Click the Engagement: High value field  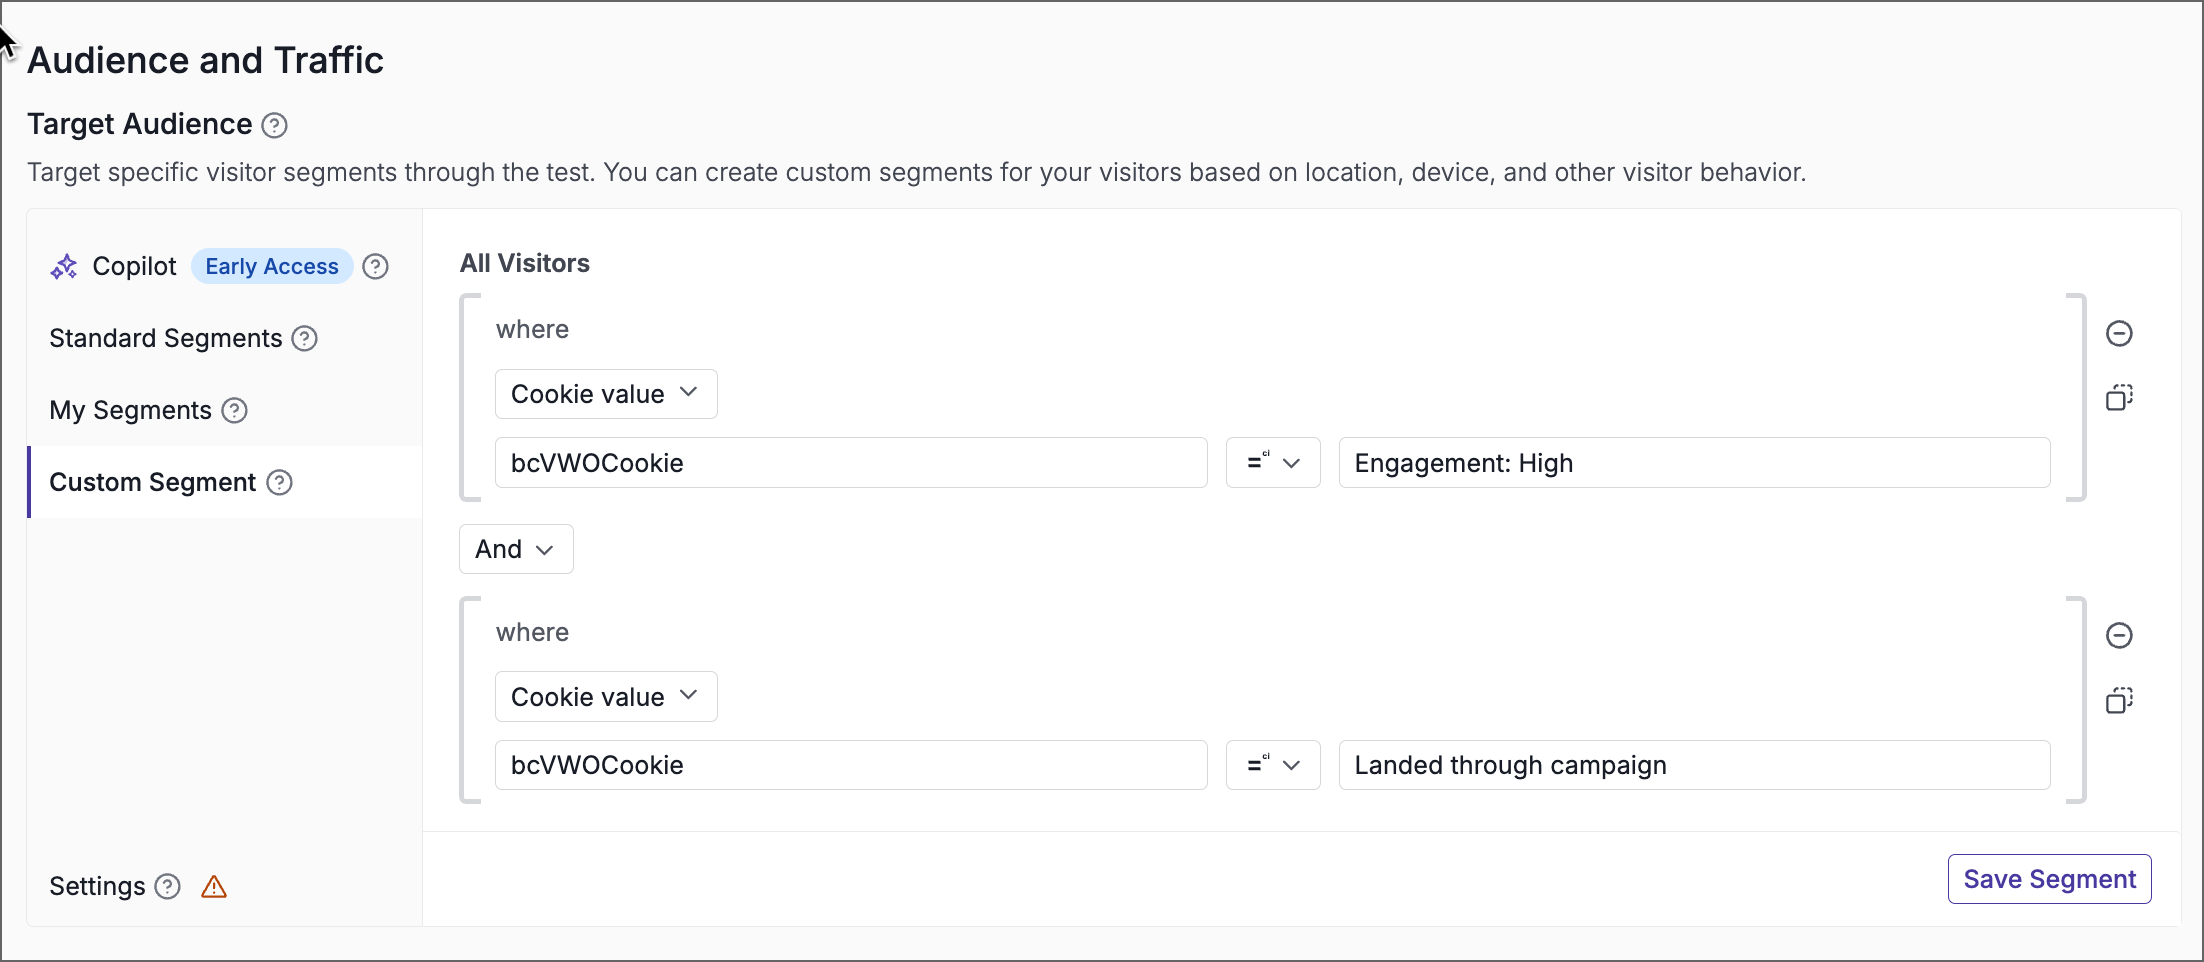click(x=1694, y=463)
